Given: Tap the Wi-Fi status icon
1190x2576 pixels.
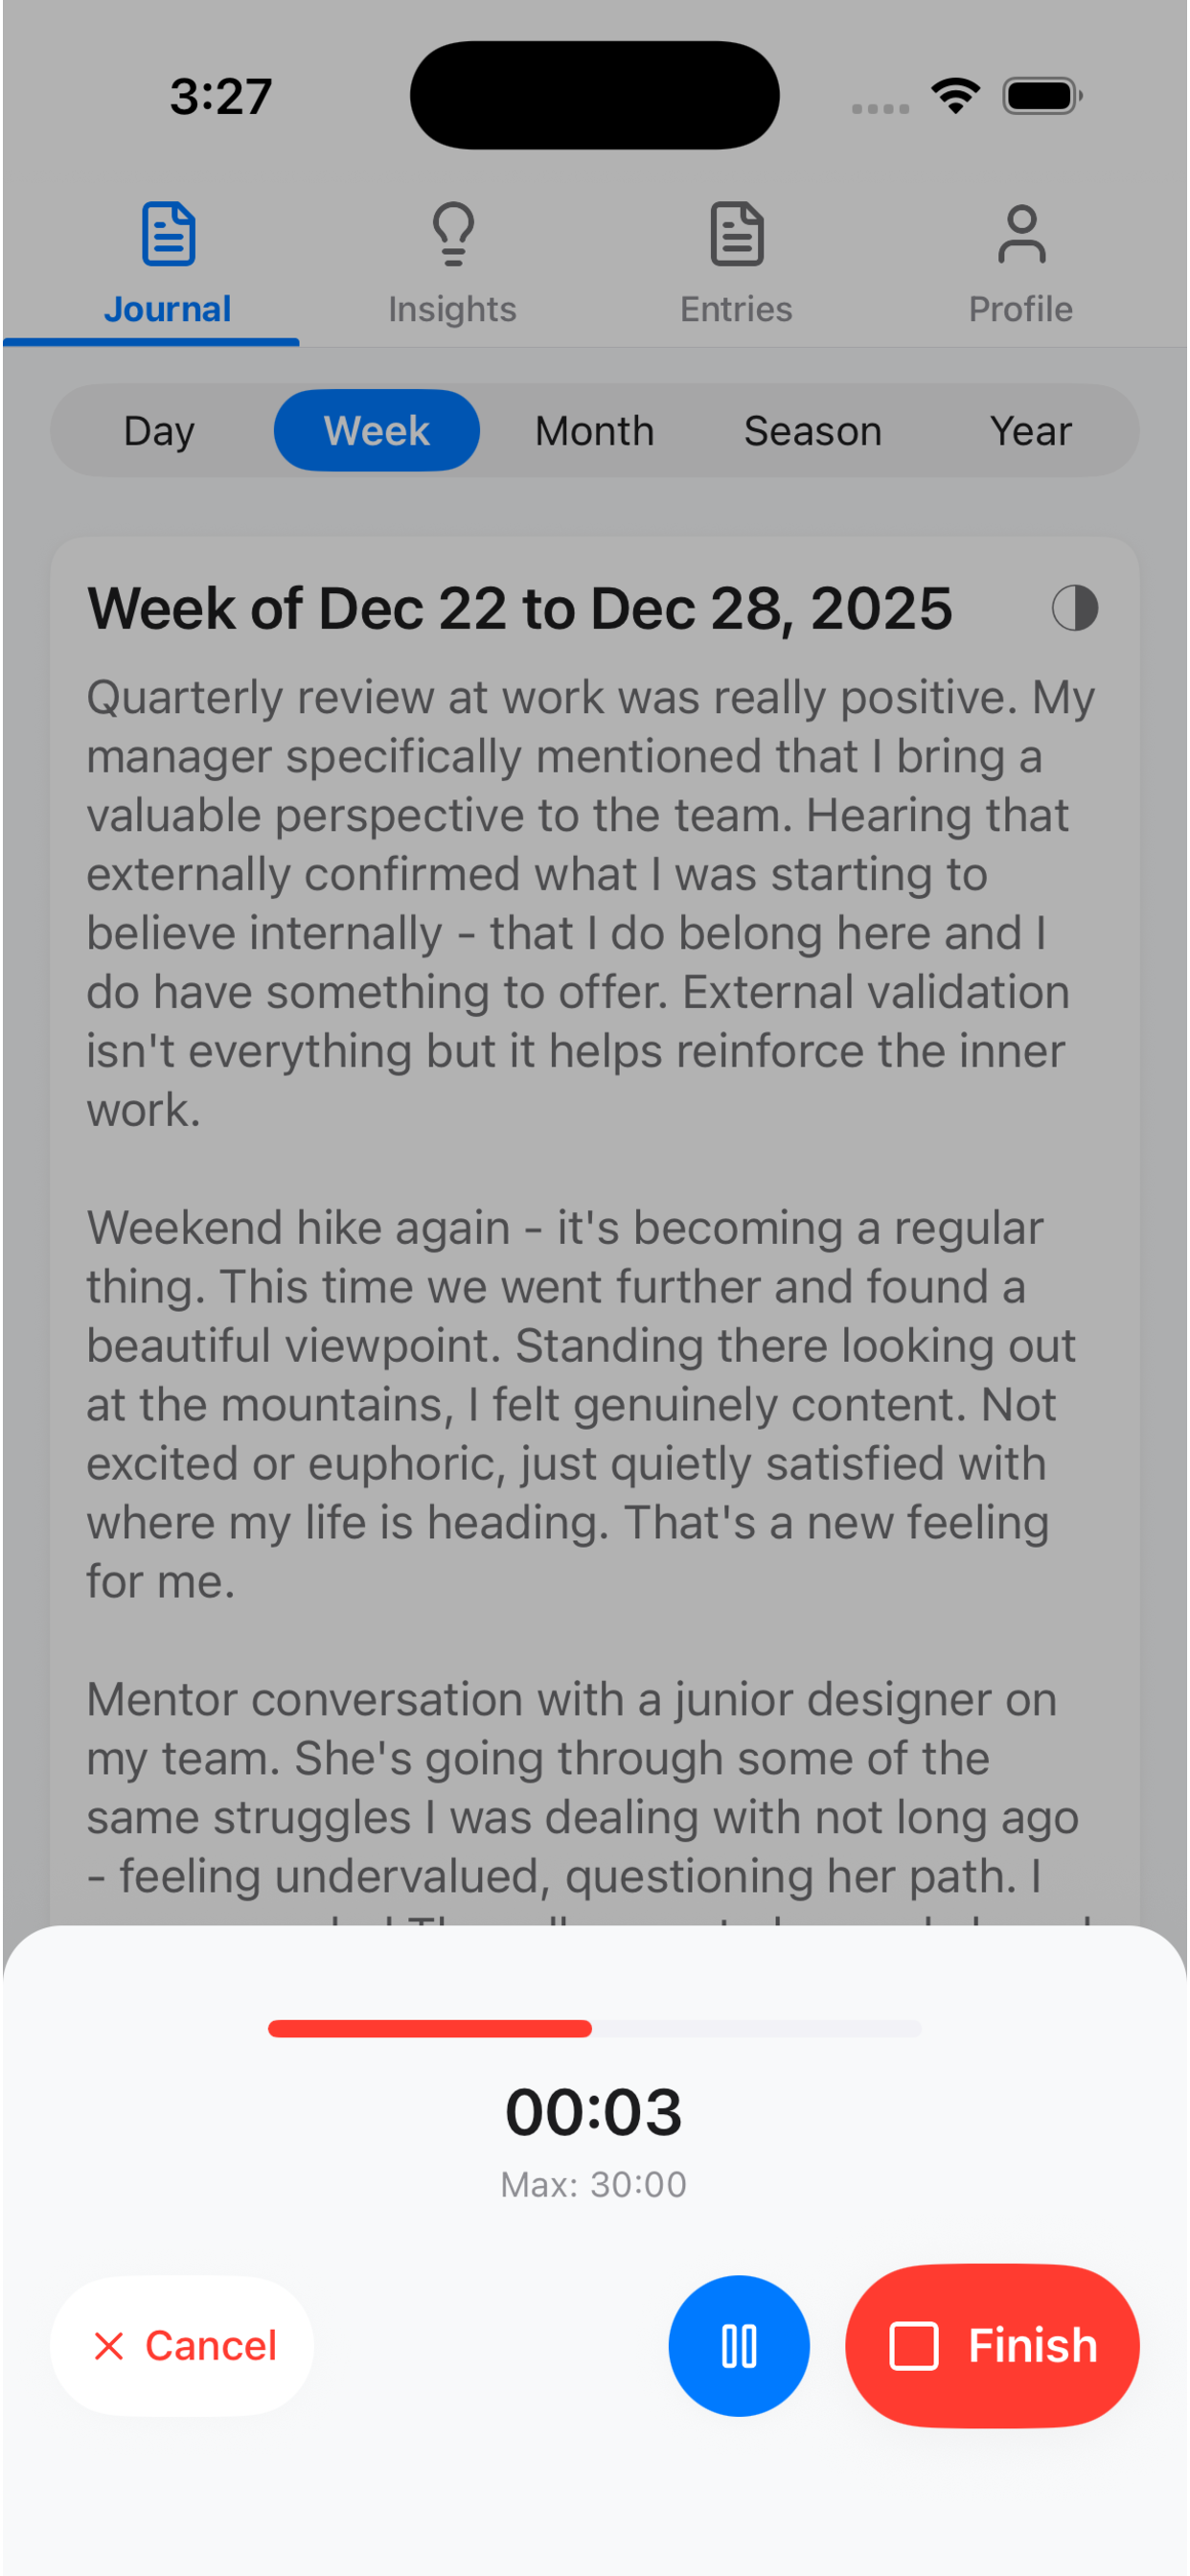Looking at the screenshot, I should (955, 96).
